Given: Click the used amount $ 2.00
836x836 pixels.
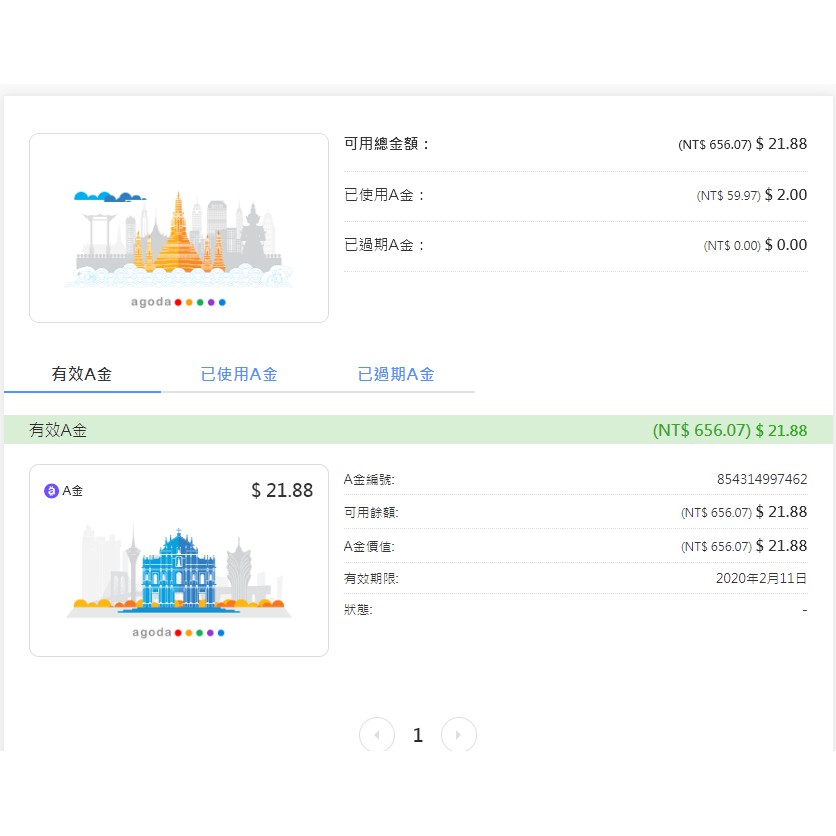Looking at the screenshot, I should (x=786, y=195).
